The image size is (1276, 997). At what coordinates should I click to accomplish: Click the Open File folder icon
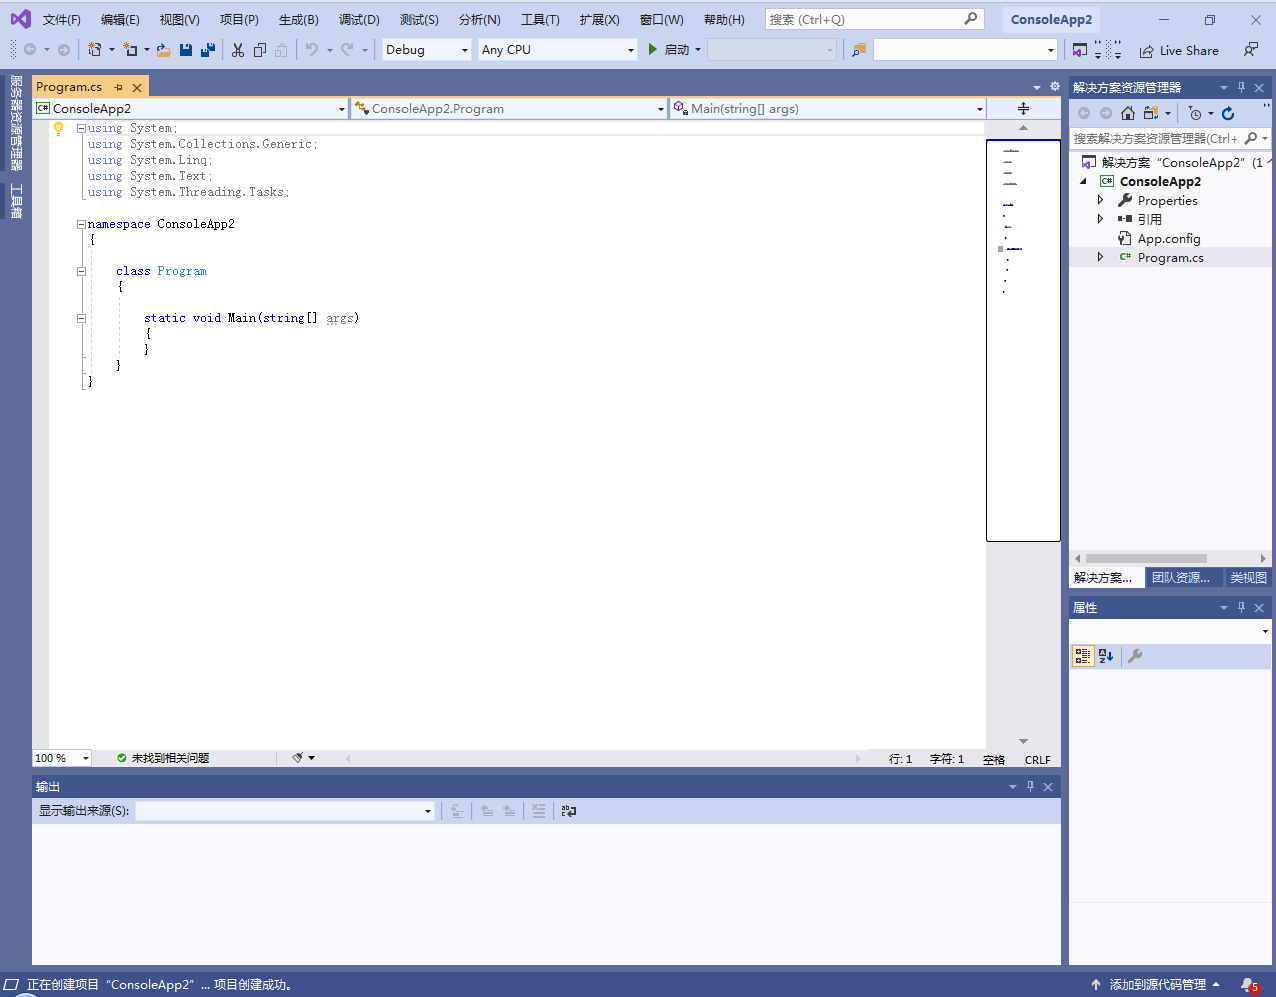164,50
